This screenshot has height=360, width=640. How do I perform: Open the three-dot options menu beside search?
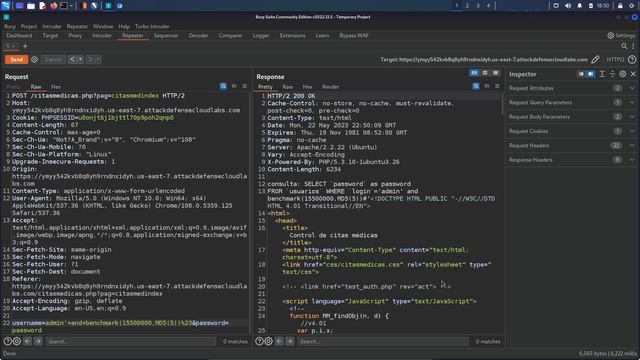point(633,46)
